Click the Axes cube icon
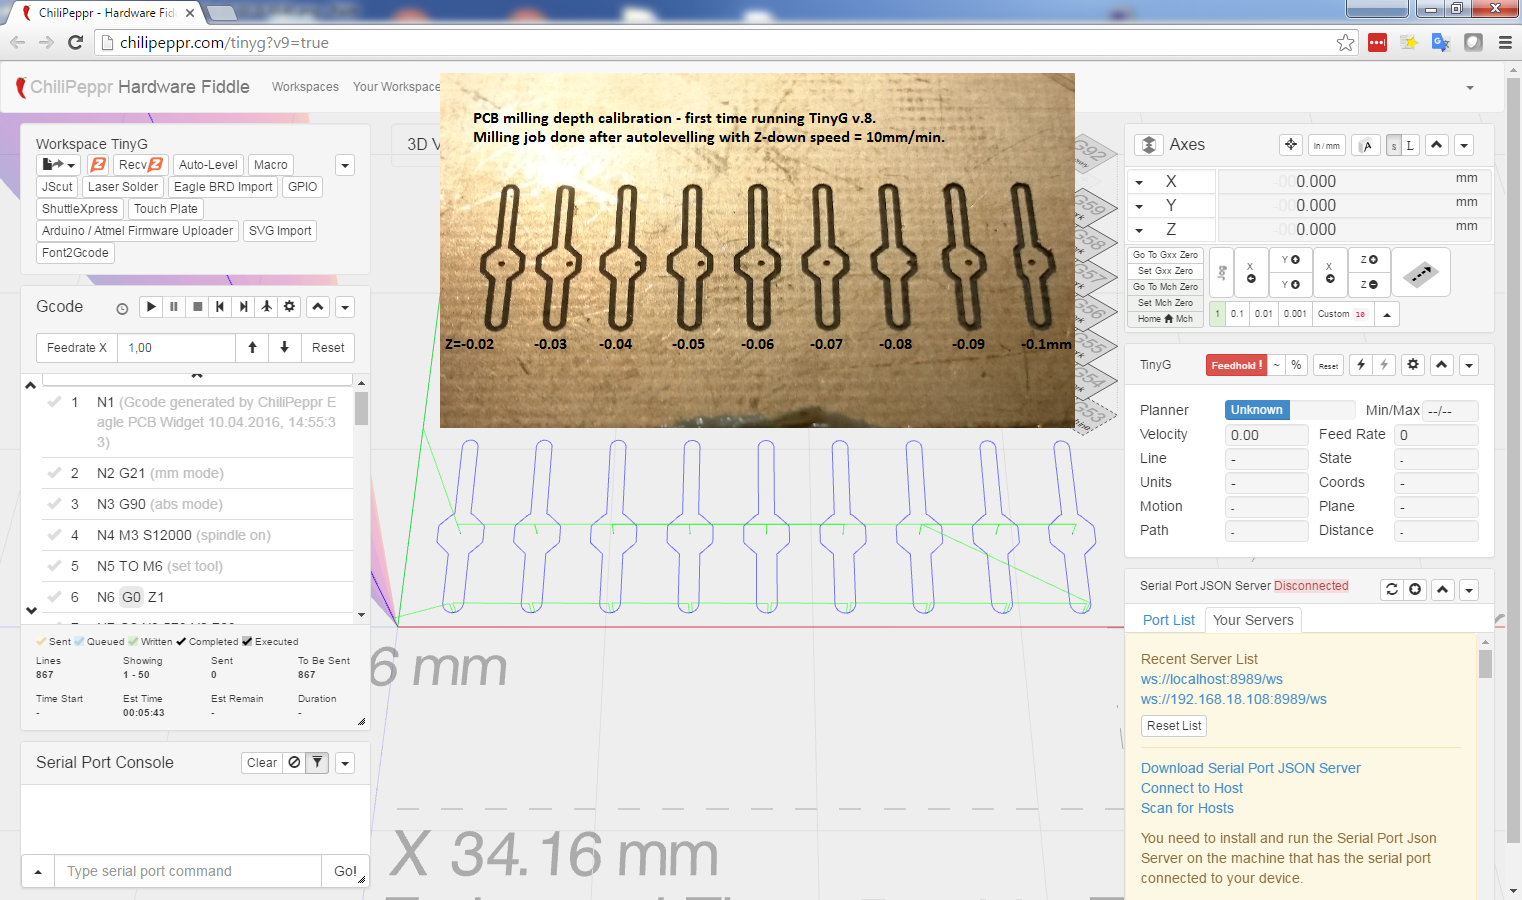Viewport: 1522px width, 900px height. [1149, 145]
